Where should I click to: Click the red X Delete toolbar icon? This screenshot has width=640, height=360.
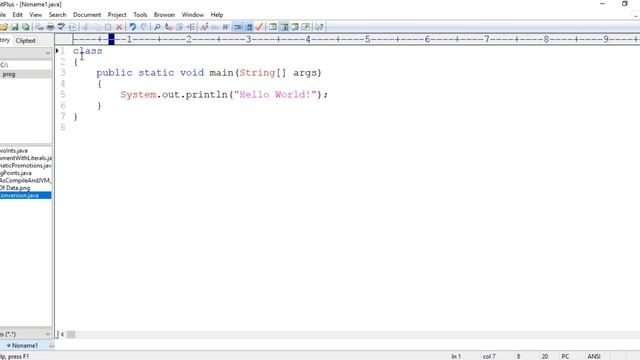[119, 27]
